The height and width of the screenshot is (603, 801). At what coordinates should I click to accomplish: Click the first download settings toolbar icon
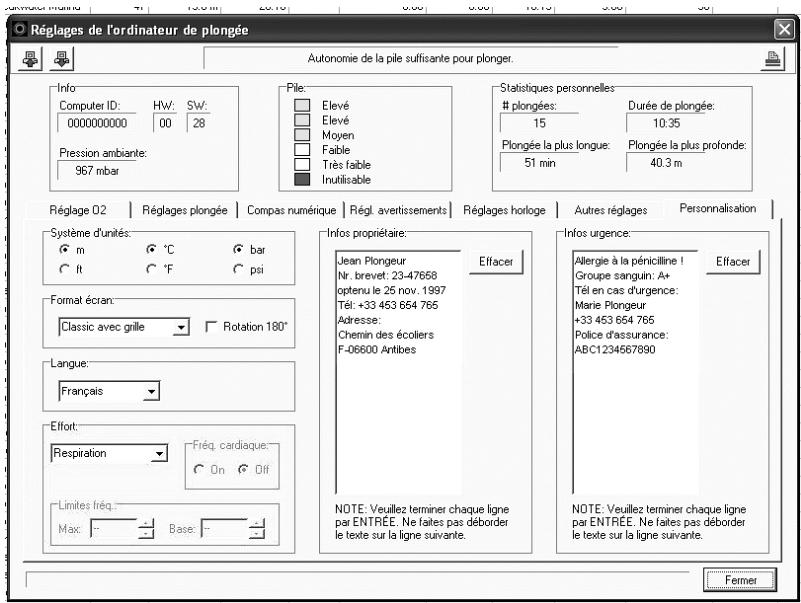pos(30,59)
